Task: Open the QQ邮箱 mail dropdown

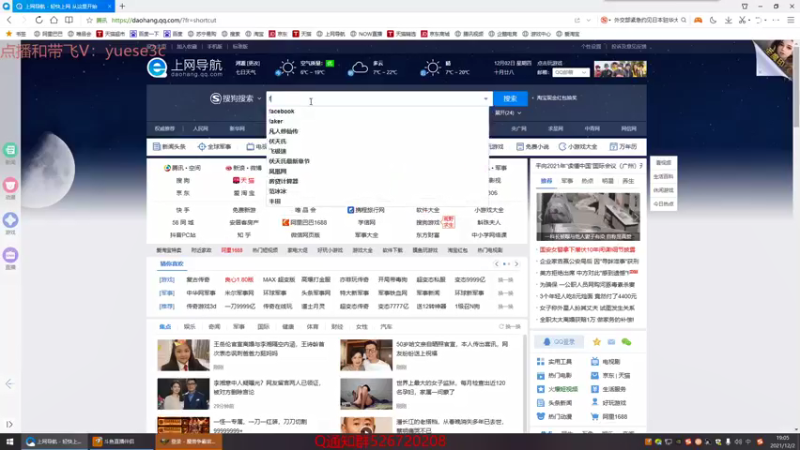Action: point(570,72)
